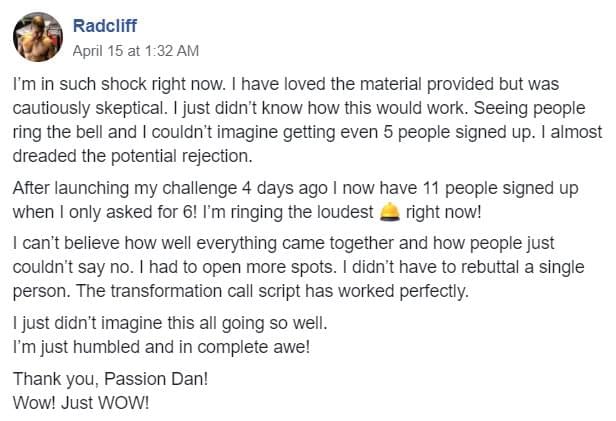Click the words 'cautiously skeptical'

pyautogui.click(x=88, y=108)
